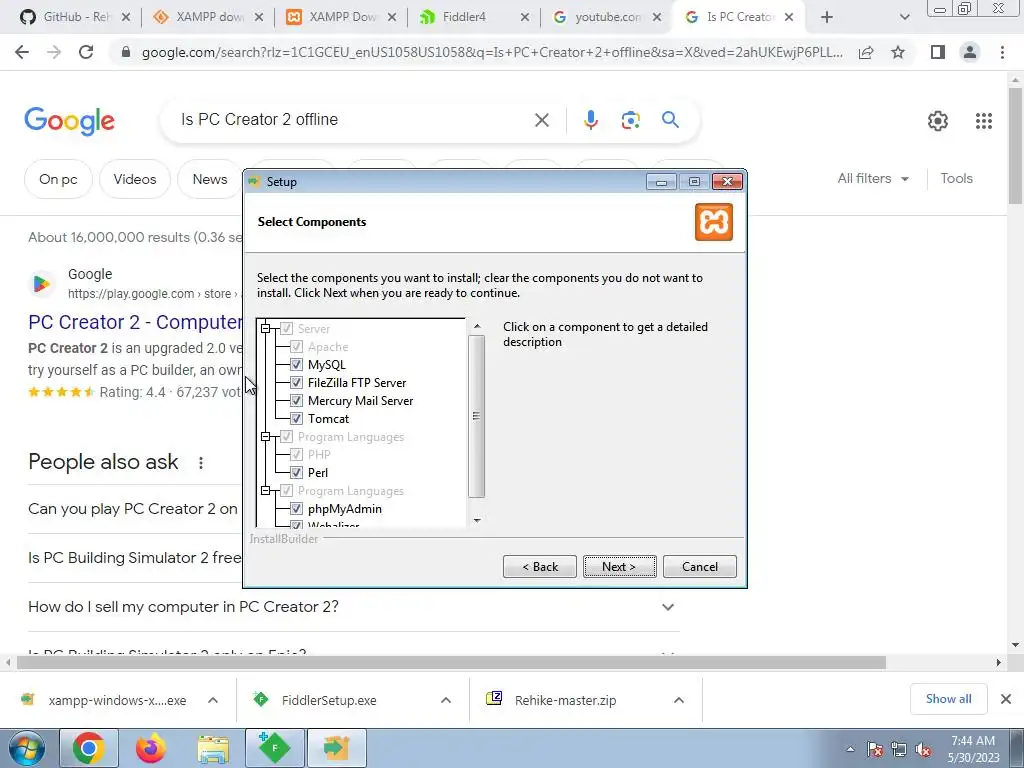
Task: Go back in browser history
Action: (x=22, y=52)
